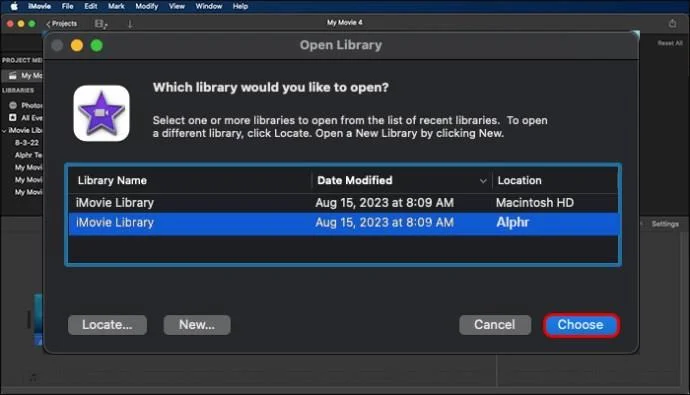Screen dimensions: 690x395
Task: Select the My Movie project media item
Action: click(23, 76)
